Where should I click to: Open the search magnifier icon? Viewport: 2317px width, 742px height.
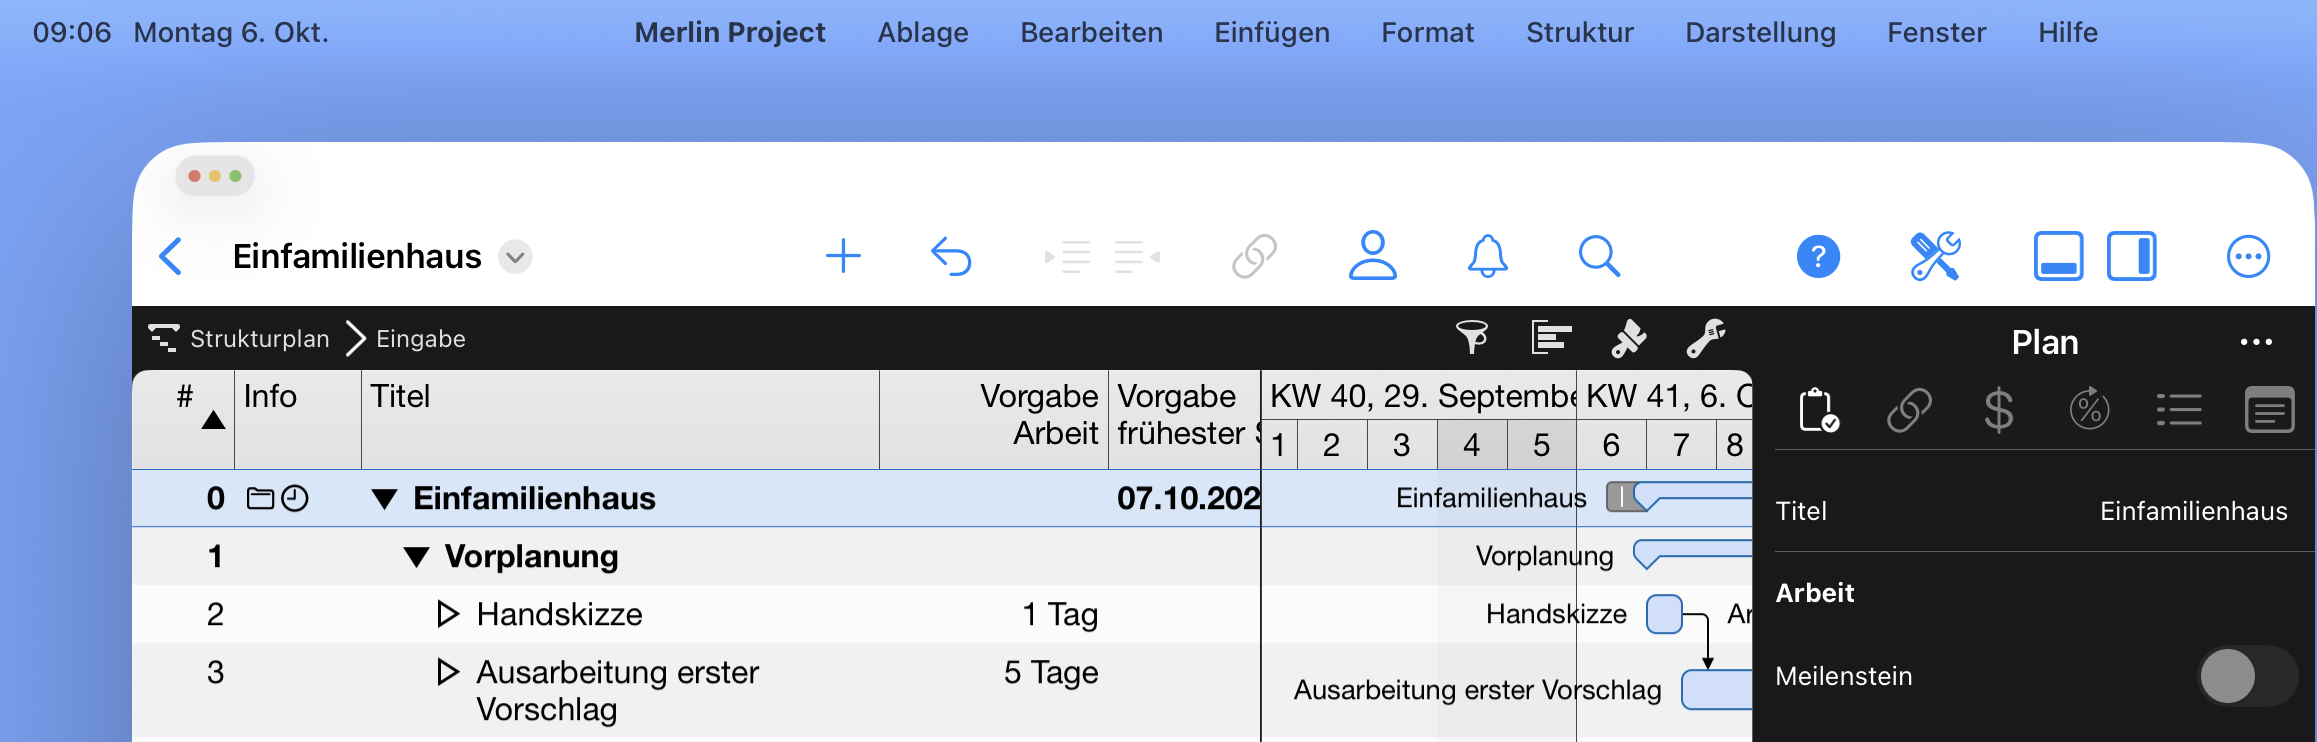[x=1599, y=256]
